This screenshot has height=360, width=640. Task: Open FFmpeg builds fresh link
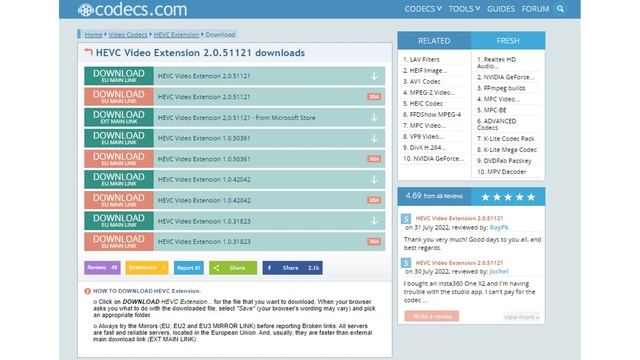coord(504,88)
